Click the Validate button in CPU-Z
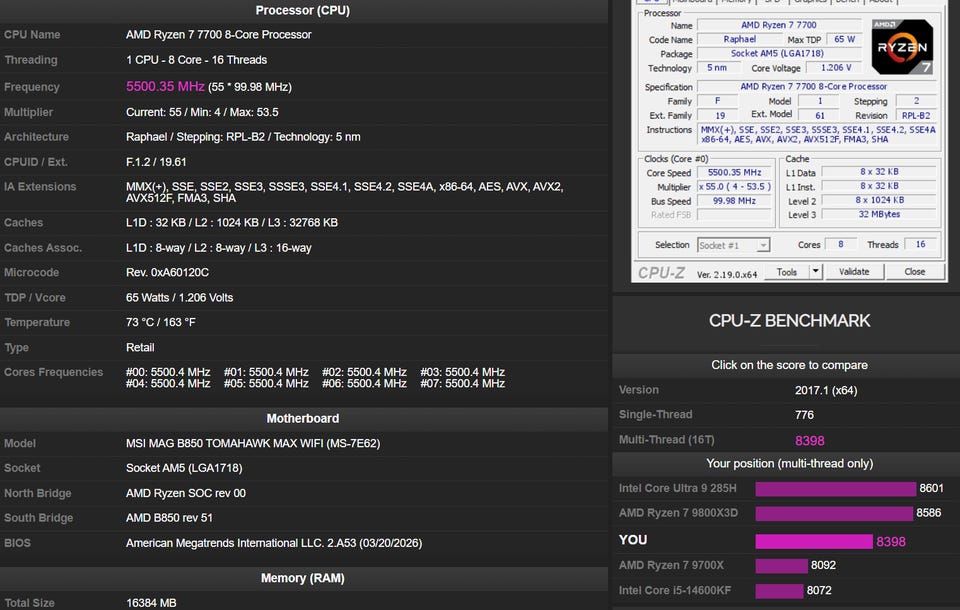This screenshot has height=610, width=960. tap(854, 271)
